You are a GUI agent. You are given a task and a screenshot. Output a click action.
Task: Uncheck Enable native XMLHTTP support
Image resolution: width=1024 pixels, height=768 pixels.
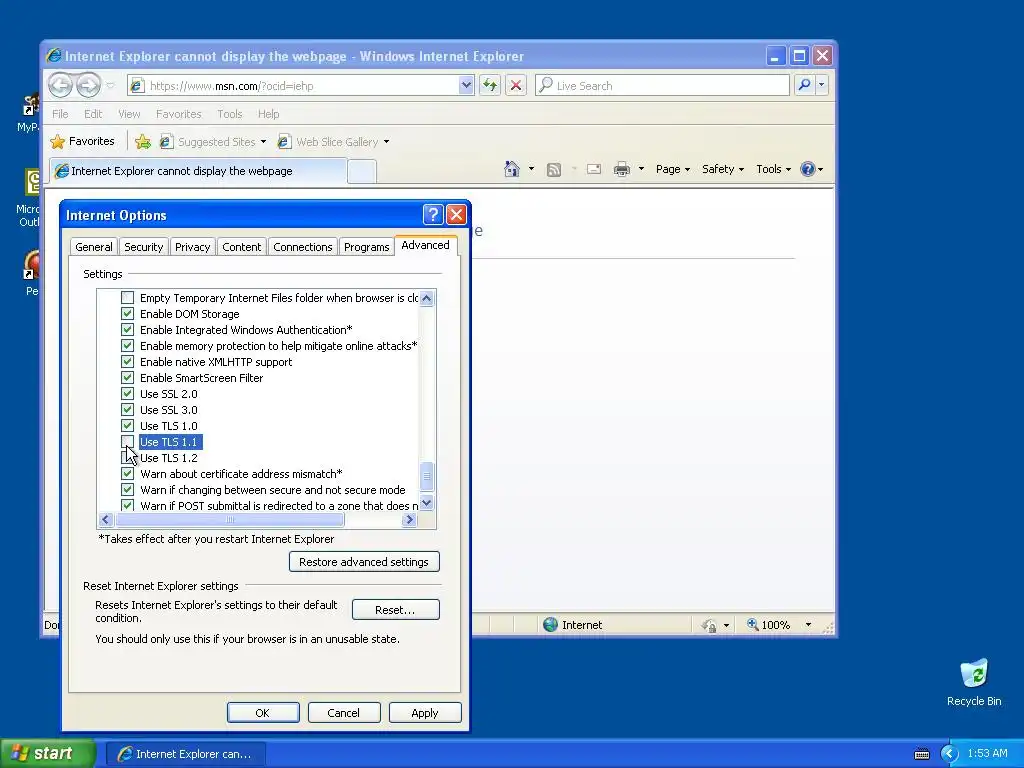coord(127,362)
